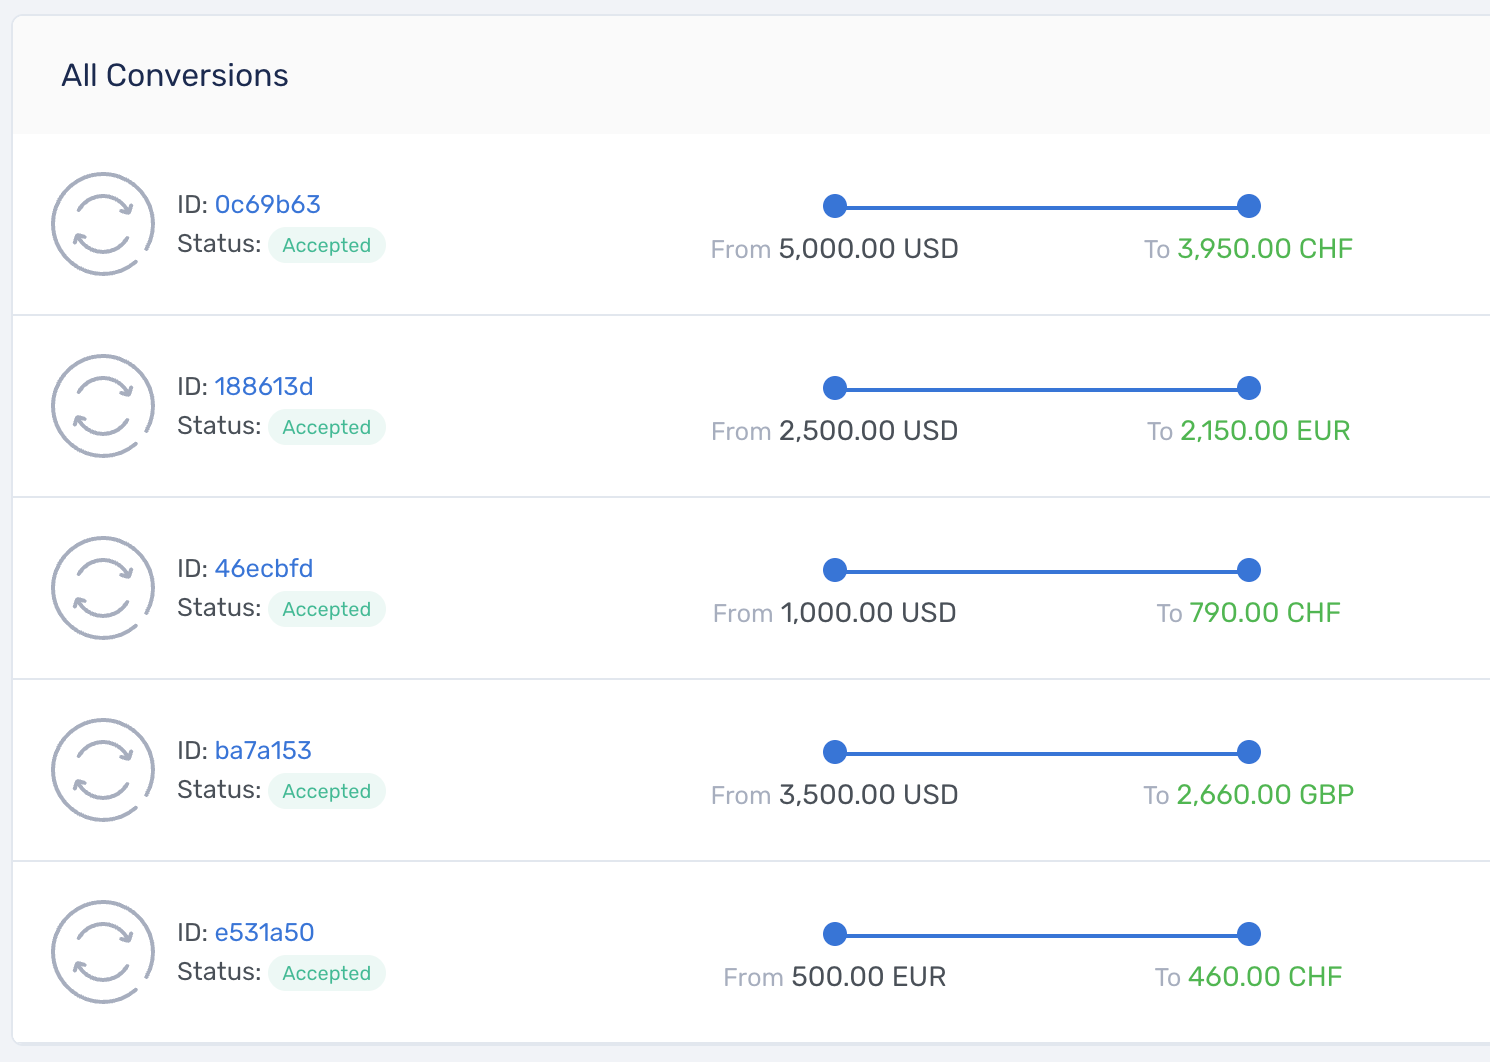1490x1062 pixels.
Task: Select the e531a50 conversion ID
Action: point(264,932)
